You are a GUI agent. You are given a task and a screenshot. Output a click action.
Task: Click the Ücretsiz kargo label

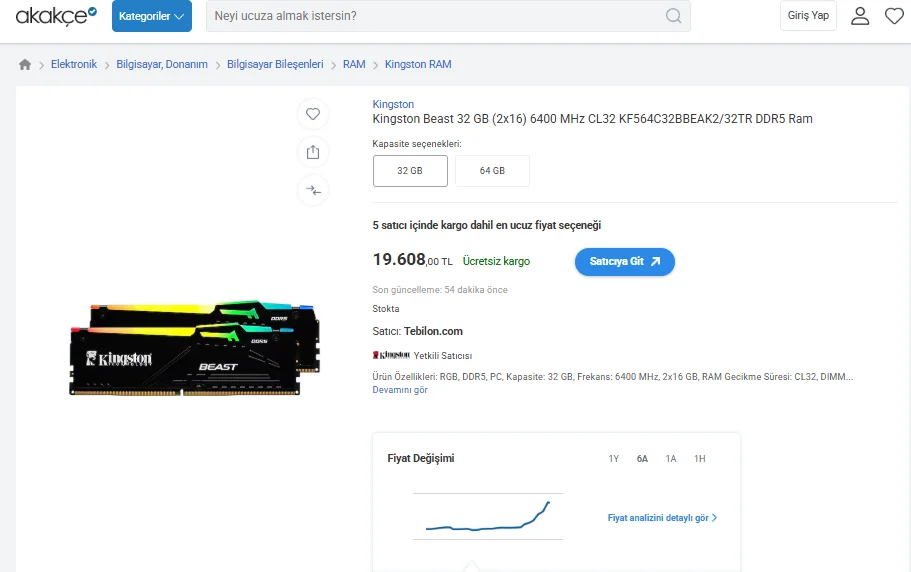click(496, 261)
